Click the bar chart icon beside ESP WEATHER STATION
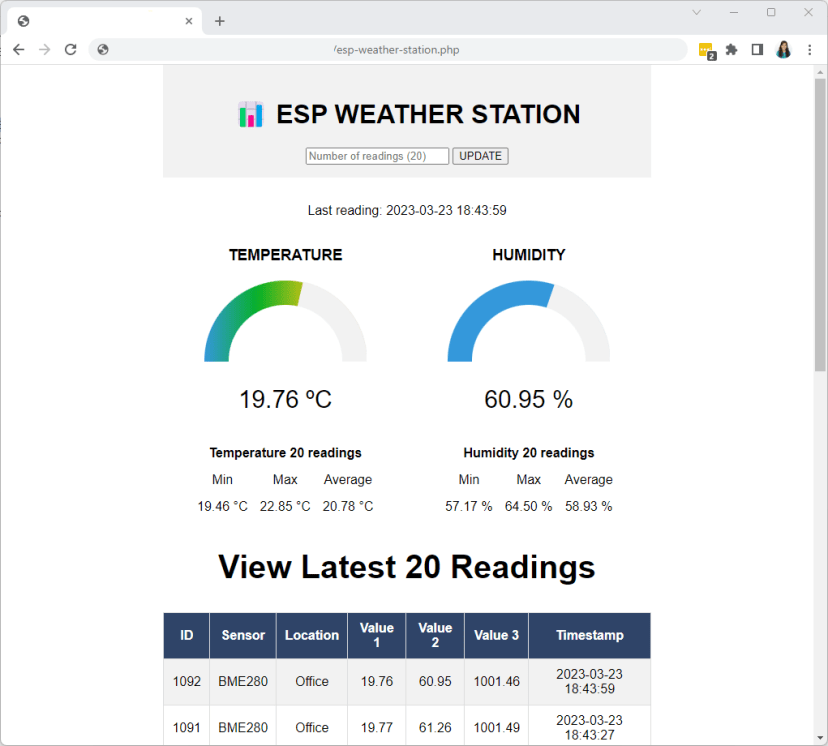Image resolution: width=828 pixels, height=746 pixels. pos(249,114)
